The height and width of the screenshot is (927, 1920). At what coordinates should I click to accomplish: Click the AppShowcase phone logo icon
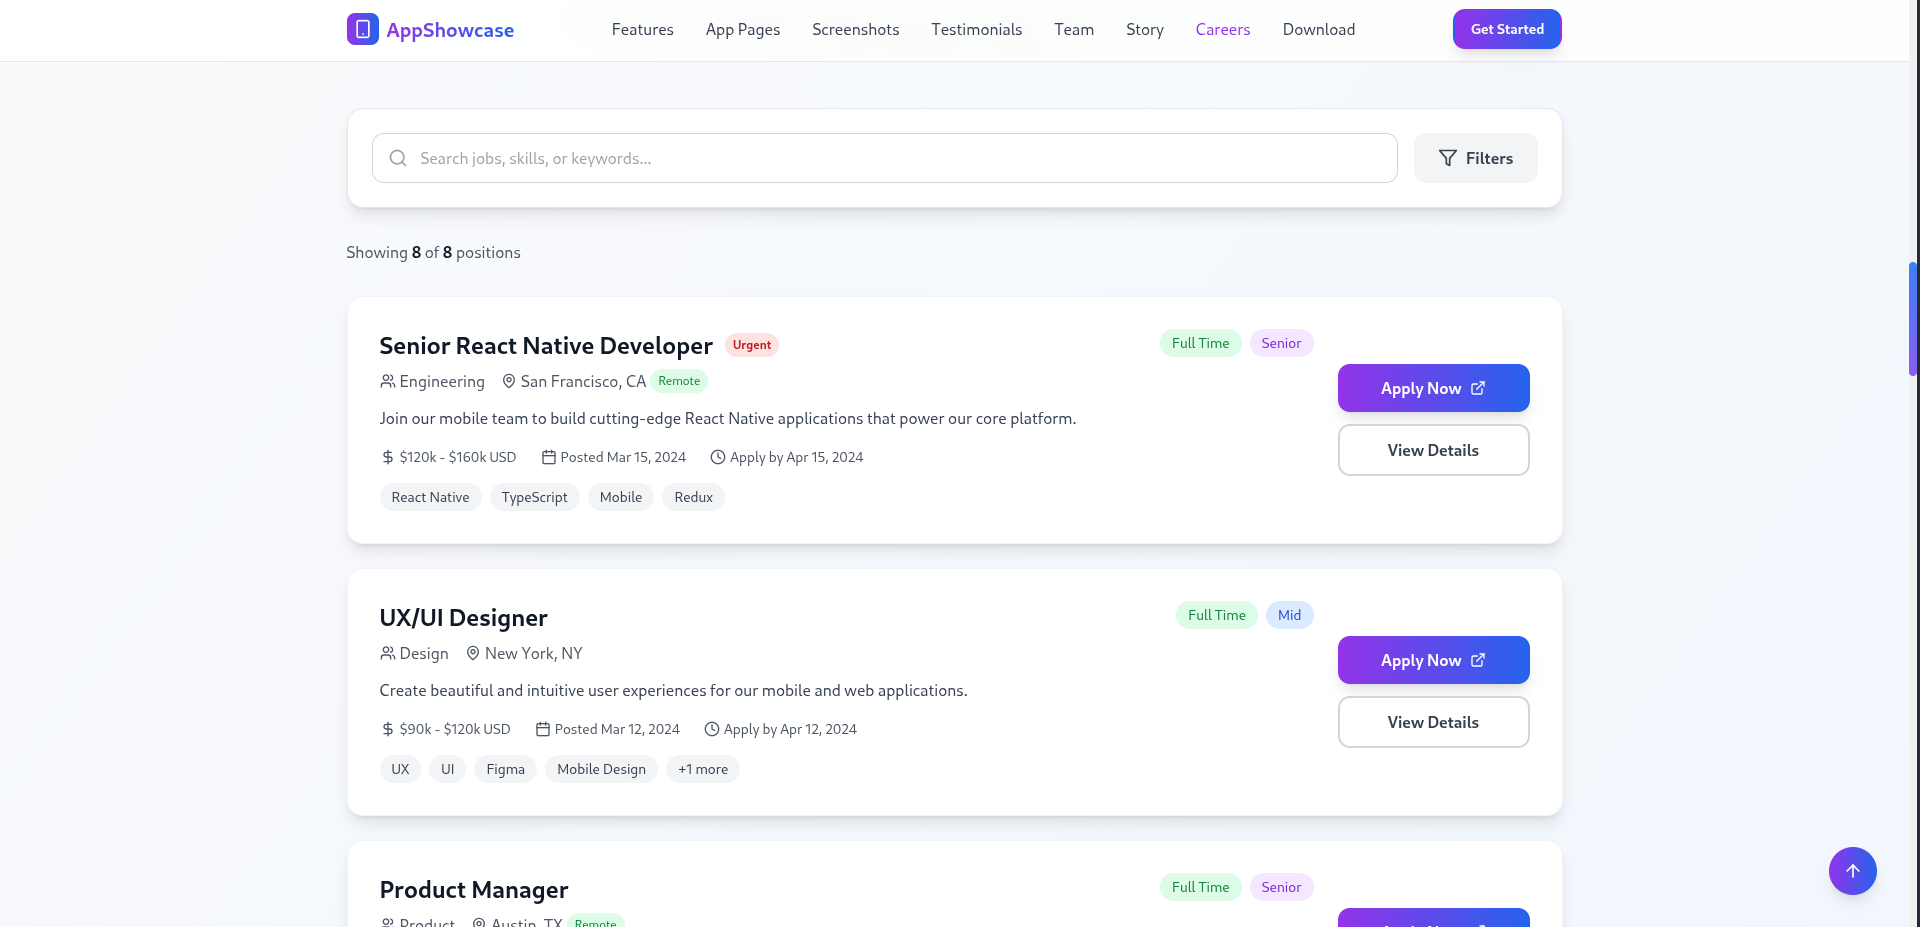pyautogui.click(x=362, y=29)
